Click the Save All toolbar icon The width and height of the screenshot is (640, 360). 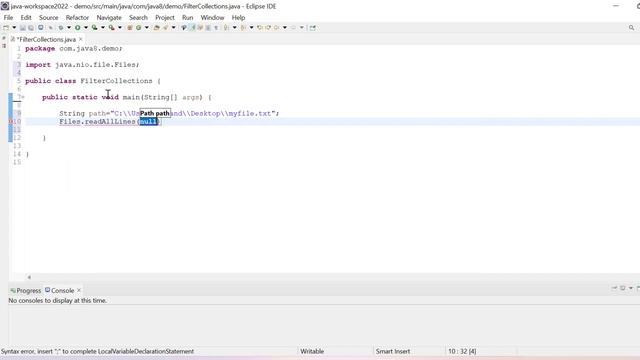tap(31, 28)
